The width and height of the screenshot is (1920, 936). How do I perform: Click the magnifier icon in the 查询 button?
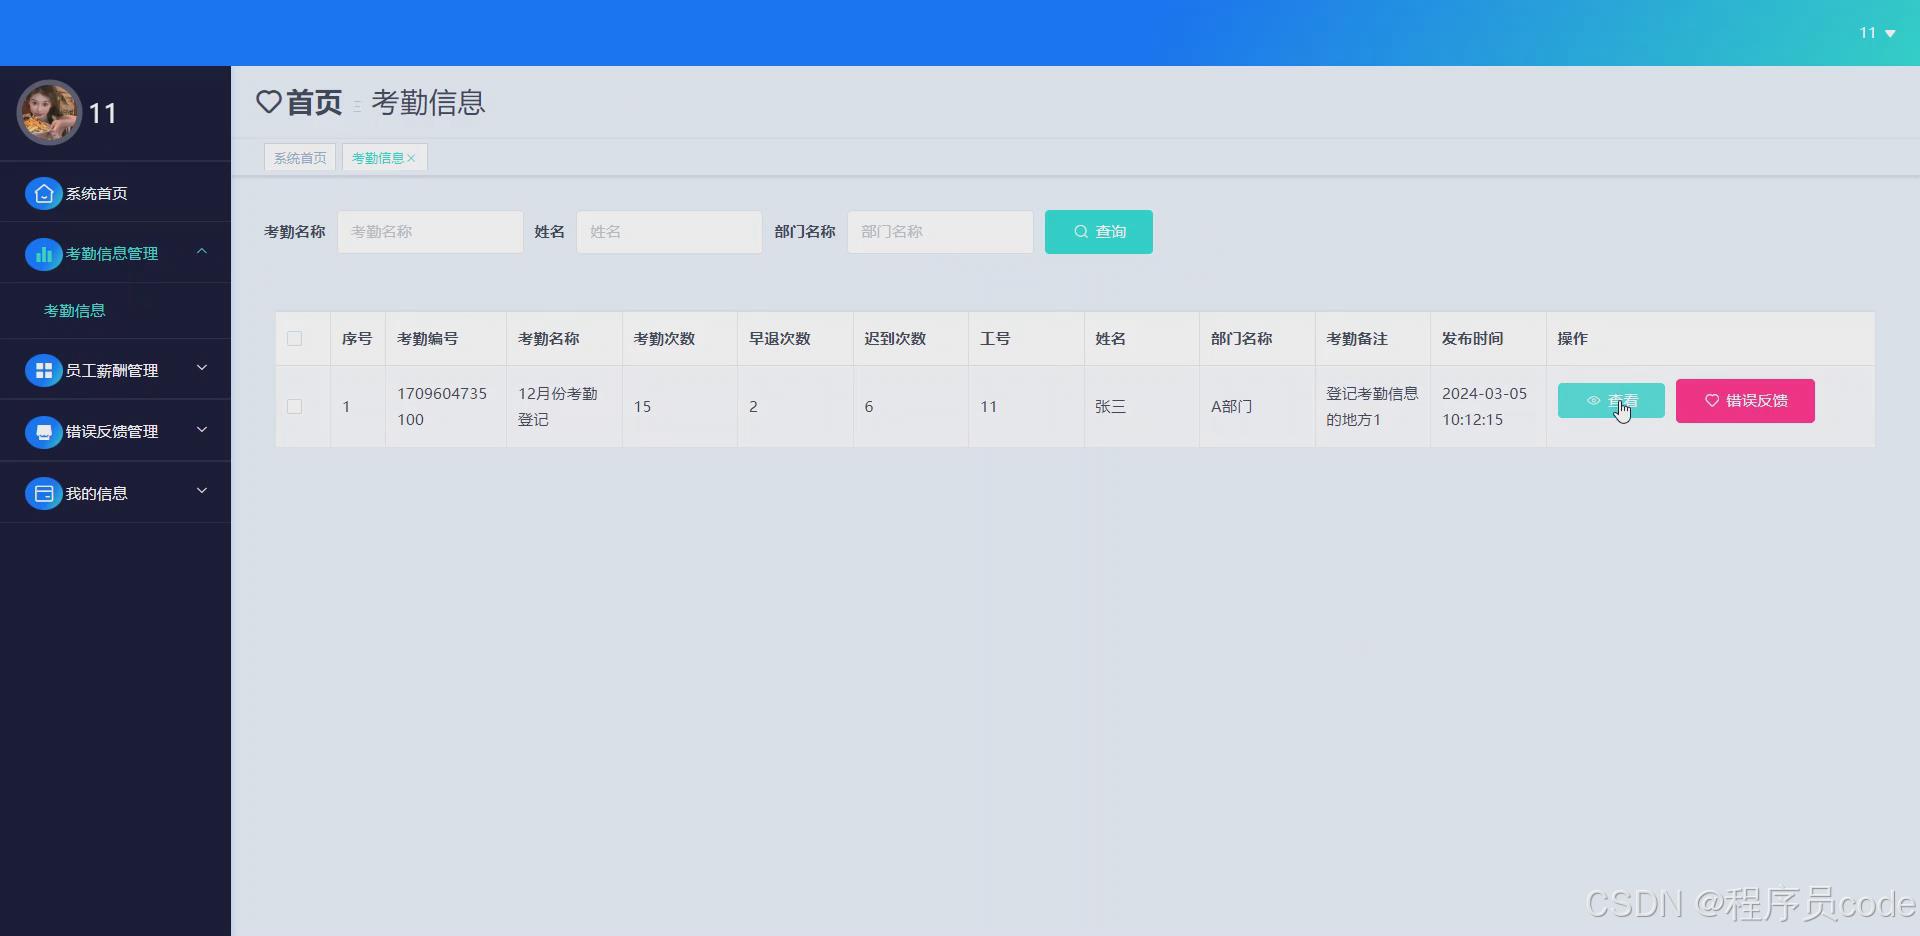click(x=1080, y=231)
